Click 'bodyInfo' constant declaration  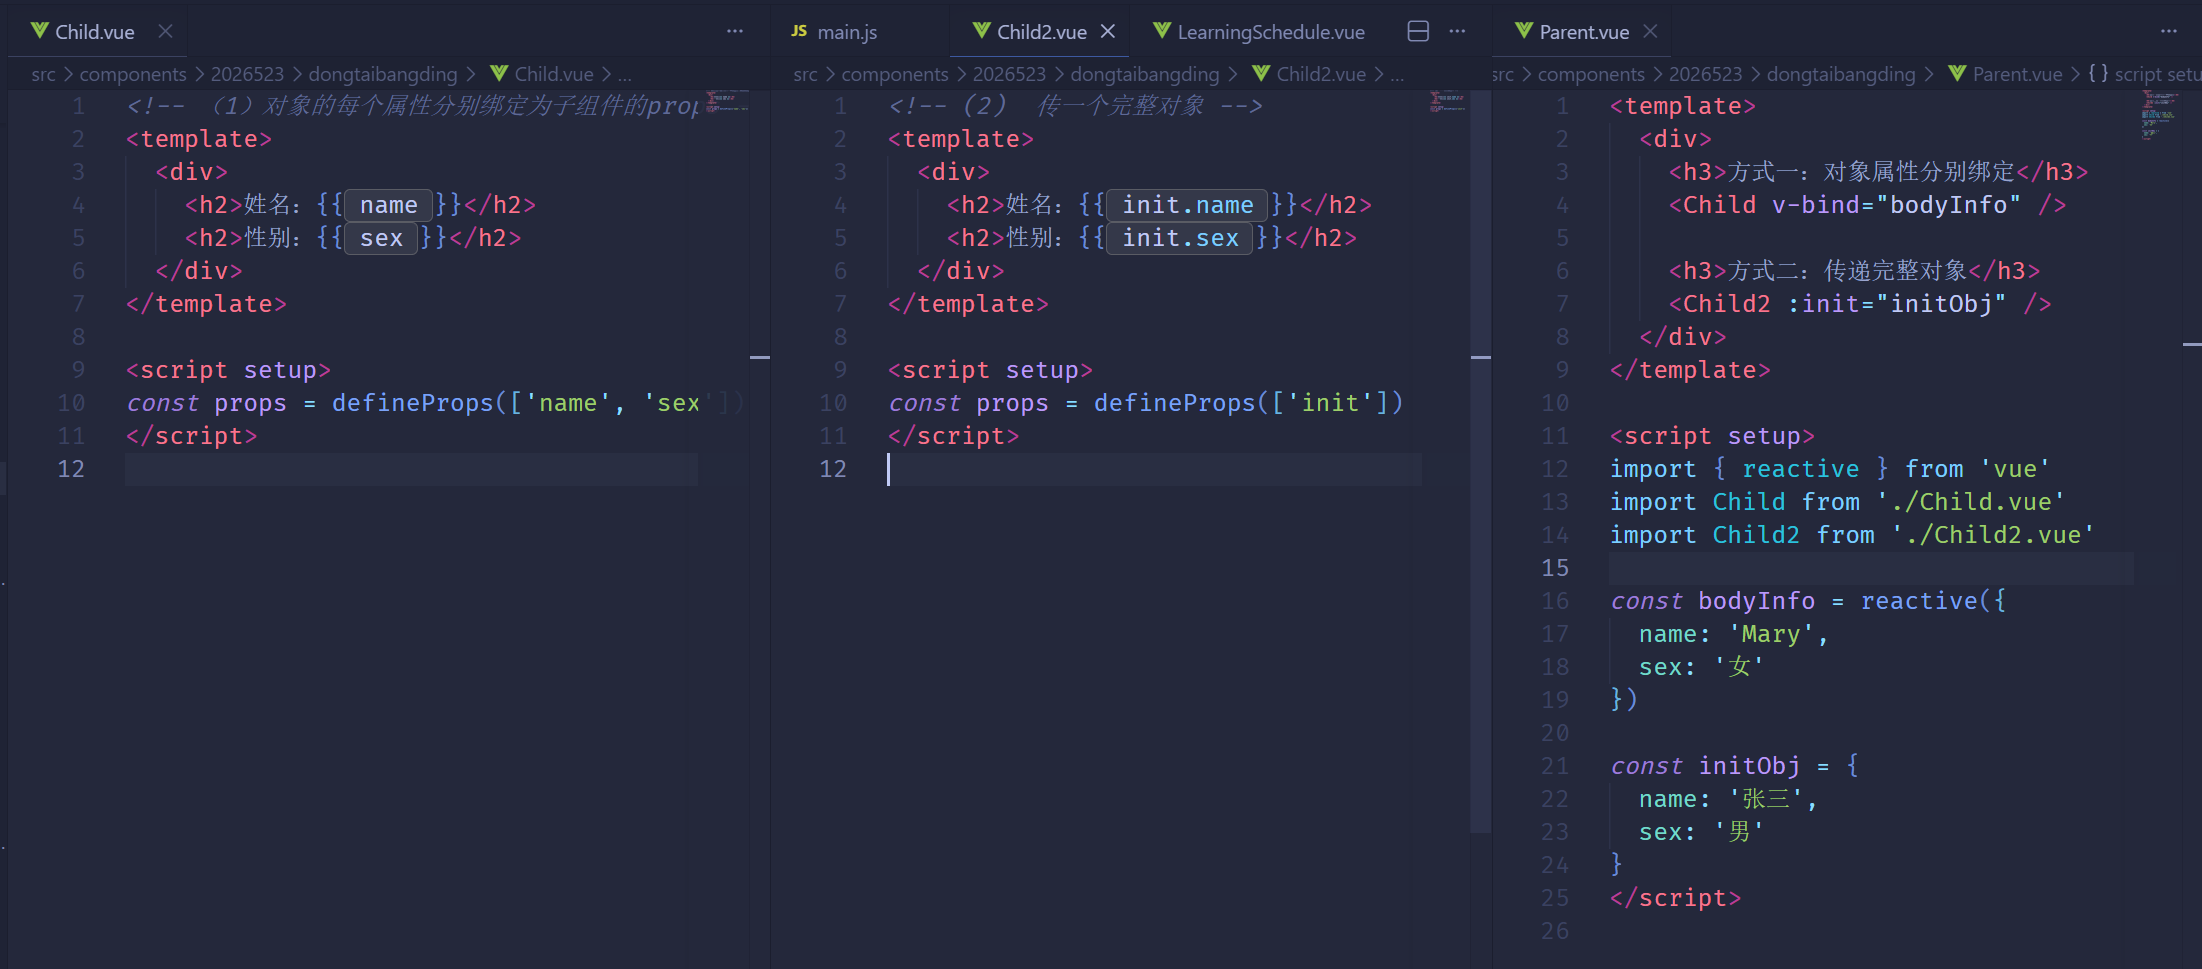1756,601
